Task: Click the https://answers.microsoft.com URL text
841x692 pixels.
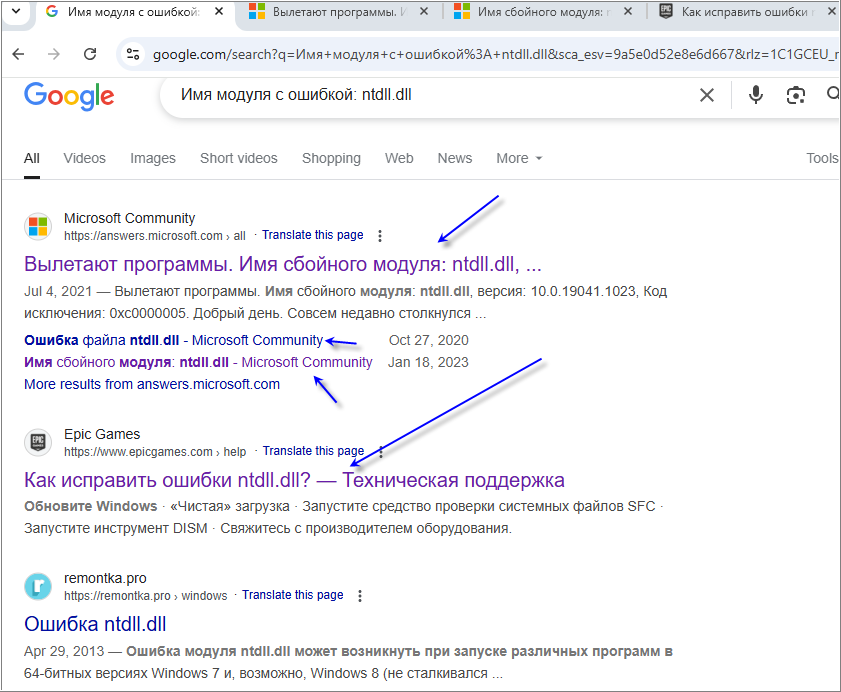Action: tap(154, 236)
